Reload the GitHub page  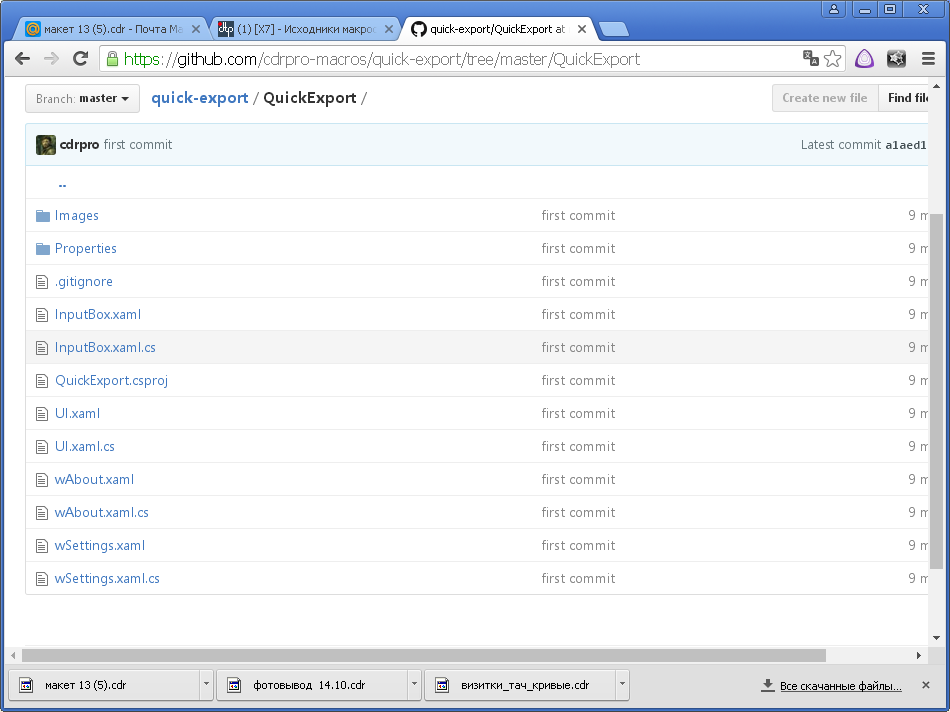(x=80, y=59)
